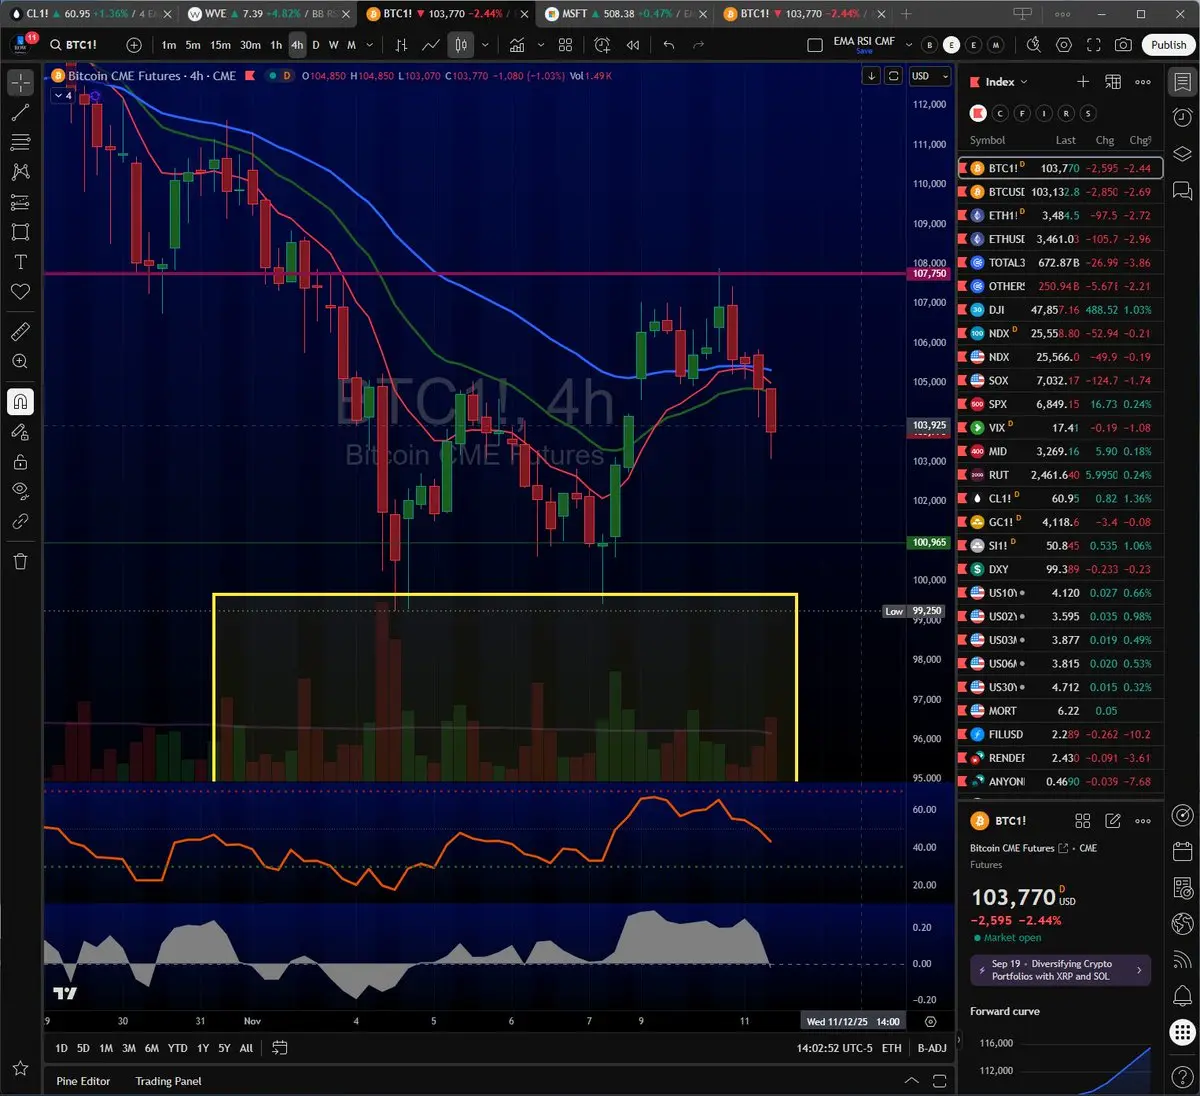Viewport: 1200px width, 1096px height.
Task: Set the date range to YTD
Action: [177, 1048]
